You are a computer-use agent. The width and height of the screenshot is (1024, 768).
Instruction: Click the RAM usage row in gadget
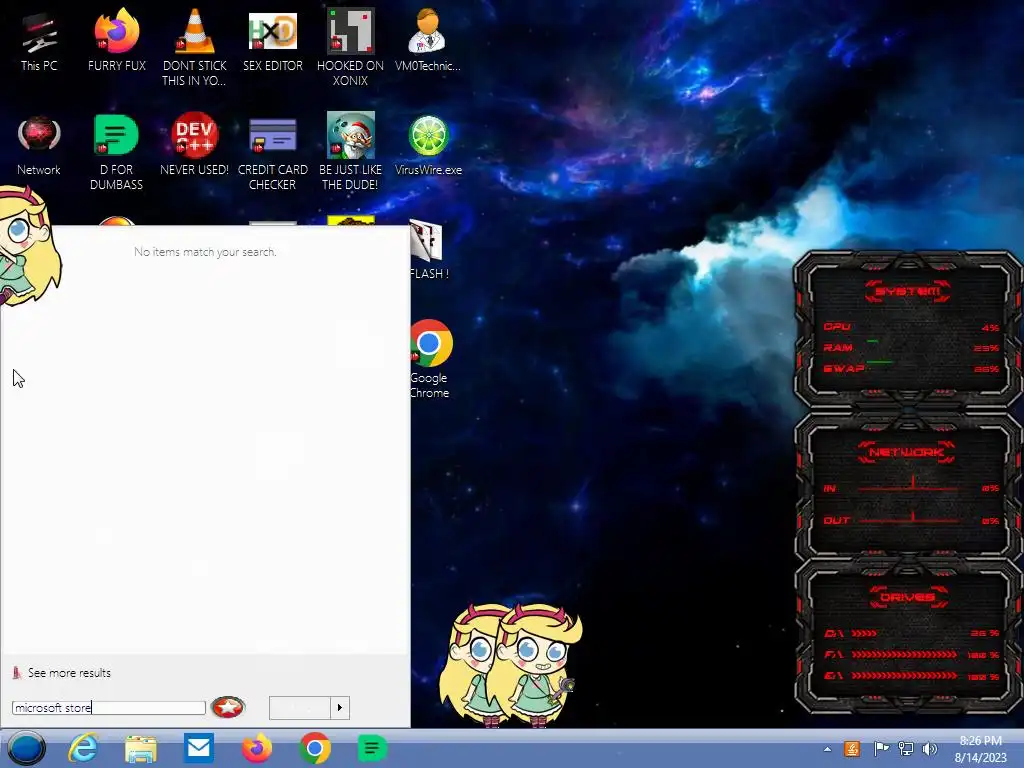click(x=911, y=348)
